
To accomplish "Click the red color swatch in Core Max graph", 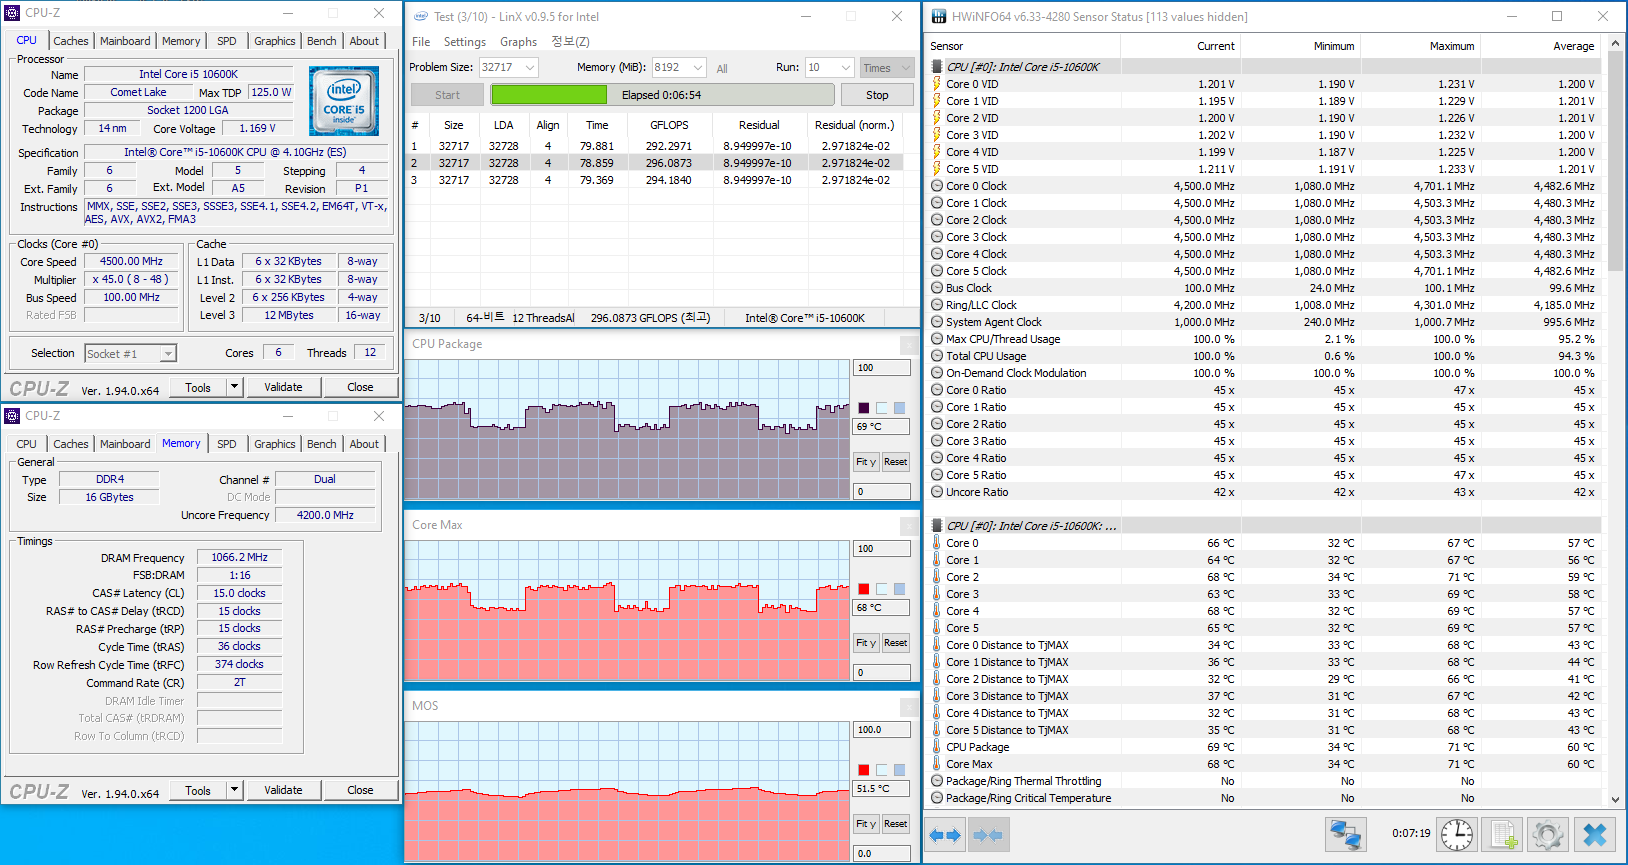I will click(x=863, y=589).
